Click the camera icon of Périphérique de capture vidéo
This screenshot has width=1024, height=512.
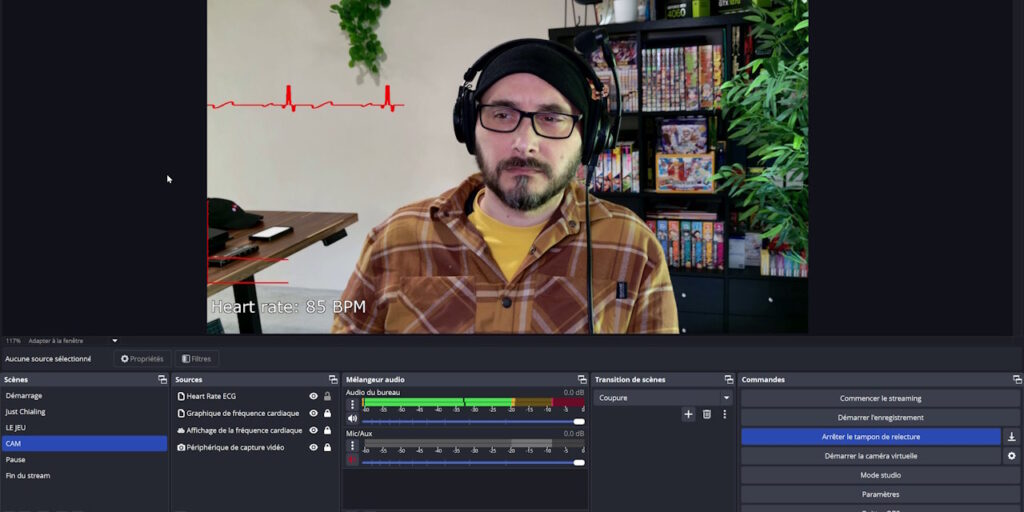[x=181, y=447]
